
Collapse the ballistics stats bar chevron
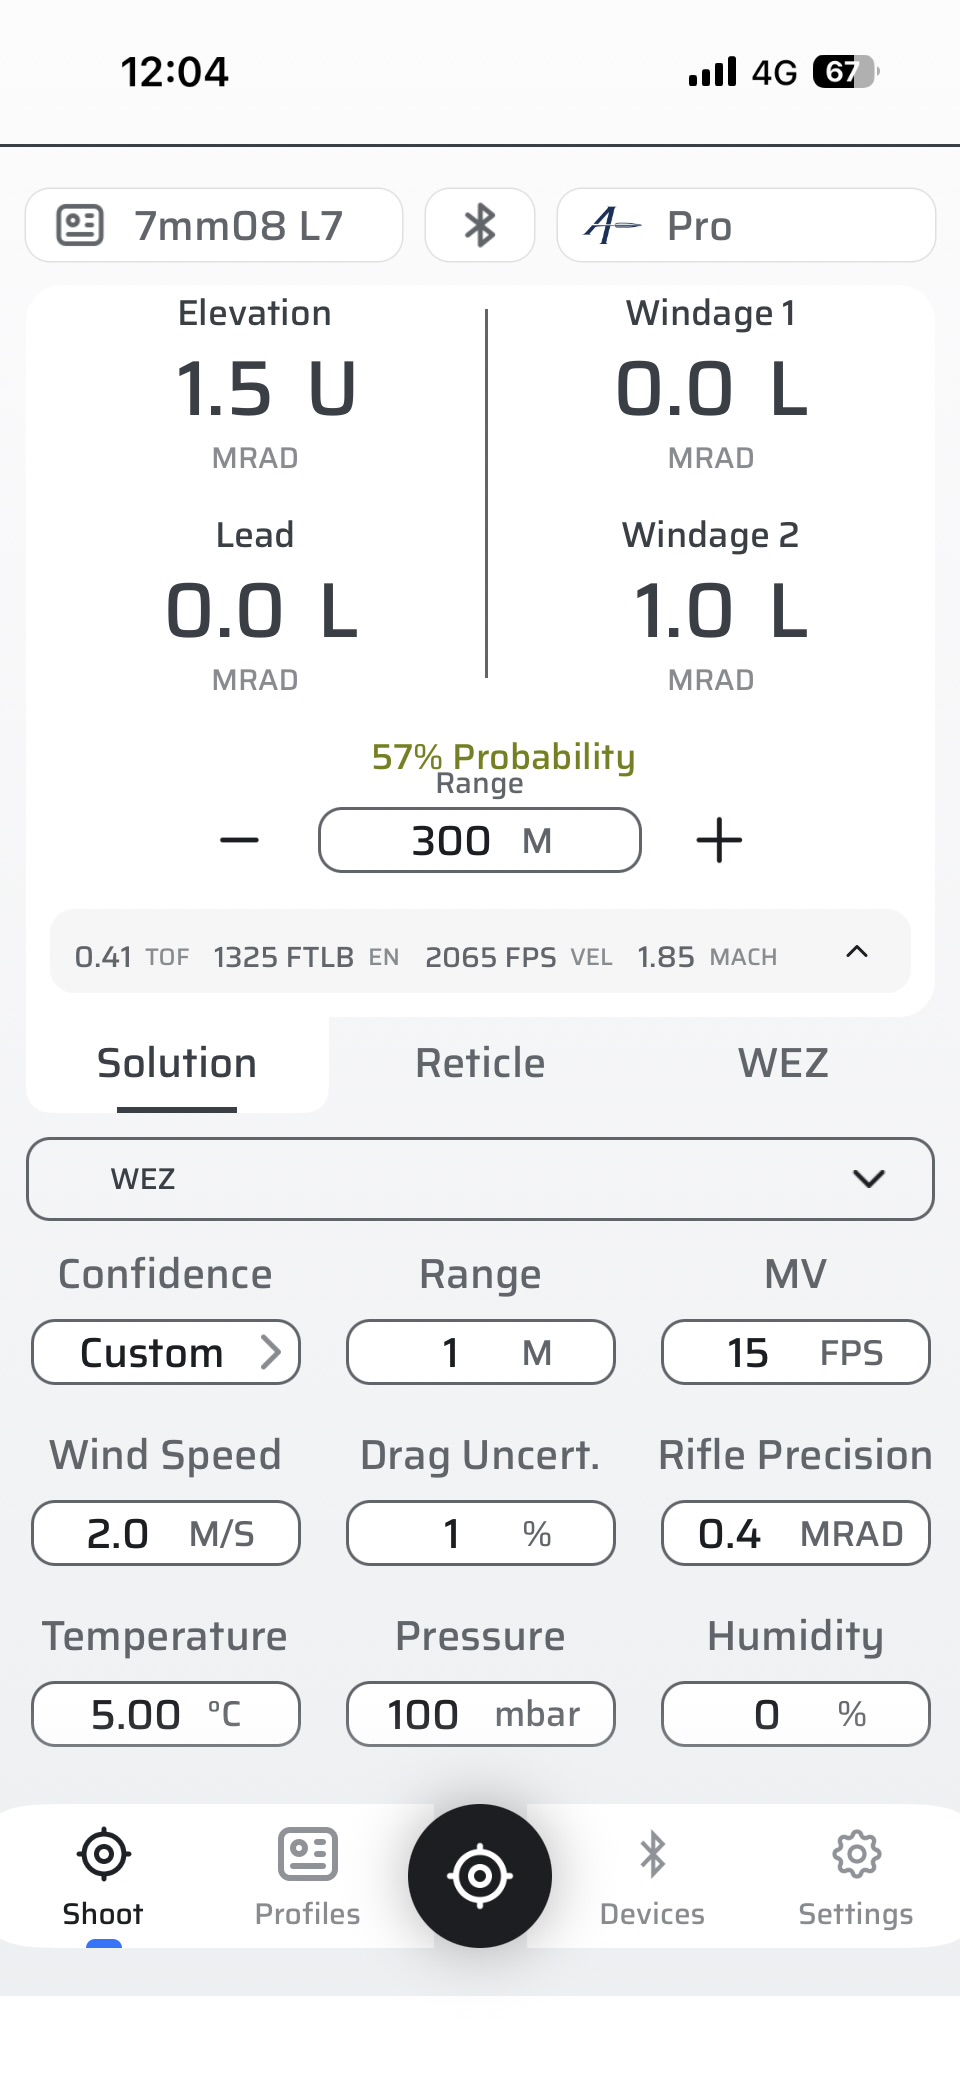(857, 952)
